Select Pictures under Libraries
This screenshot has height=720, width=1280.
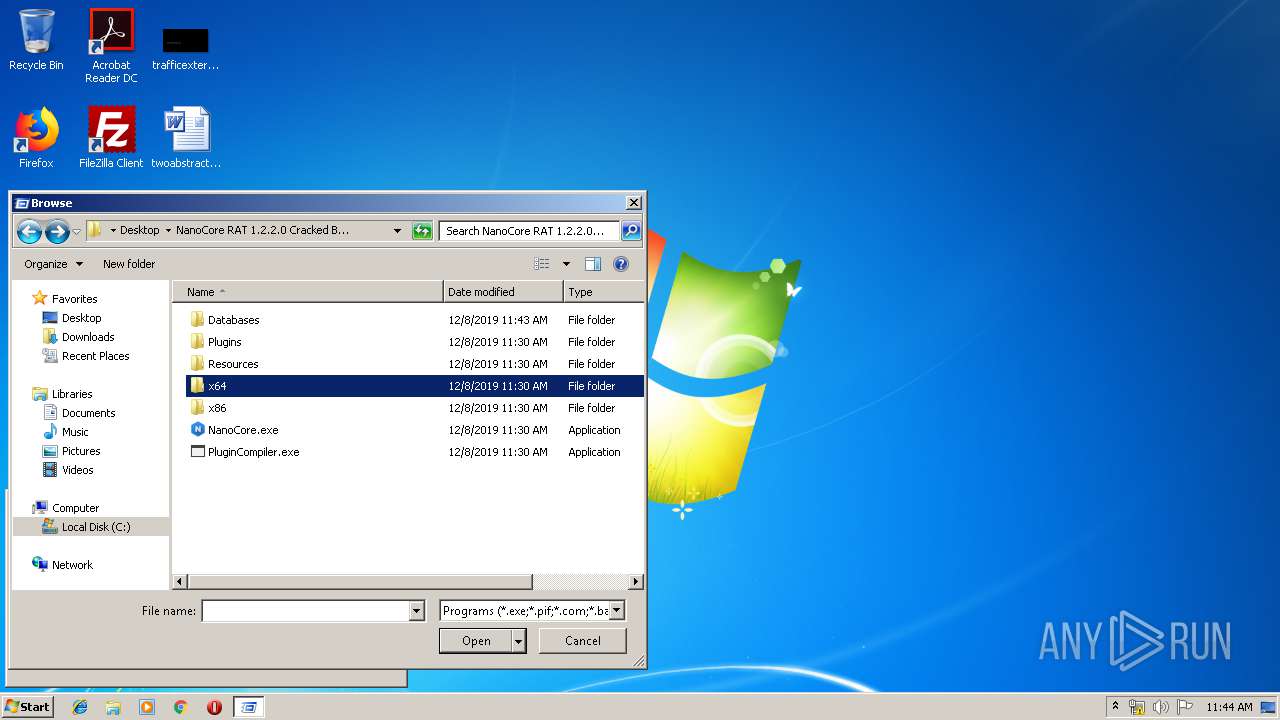click(81, 451)
